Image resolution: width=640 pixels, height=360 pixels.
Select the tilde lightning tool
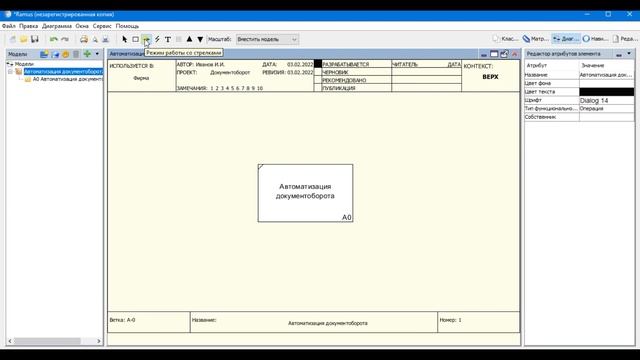pyautogui.click(x=157, y=39)
